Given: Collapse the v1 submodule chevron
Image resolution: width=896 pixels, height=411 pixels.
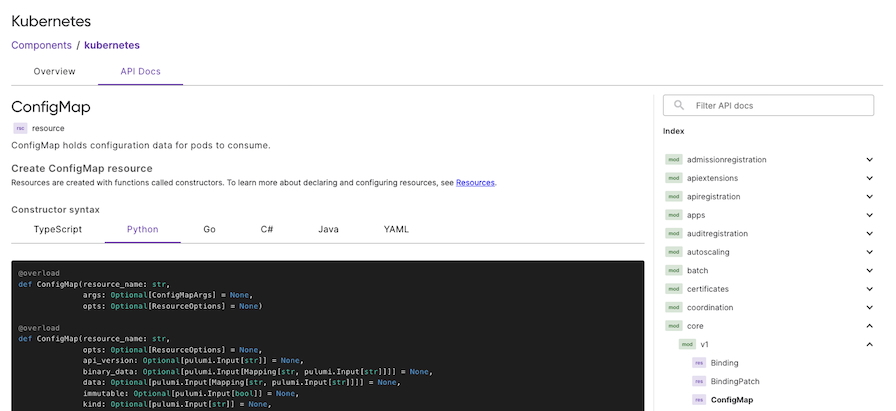Looking at the screenshot, I should click(869, 344).
